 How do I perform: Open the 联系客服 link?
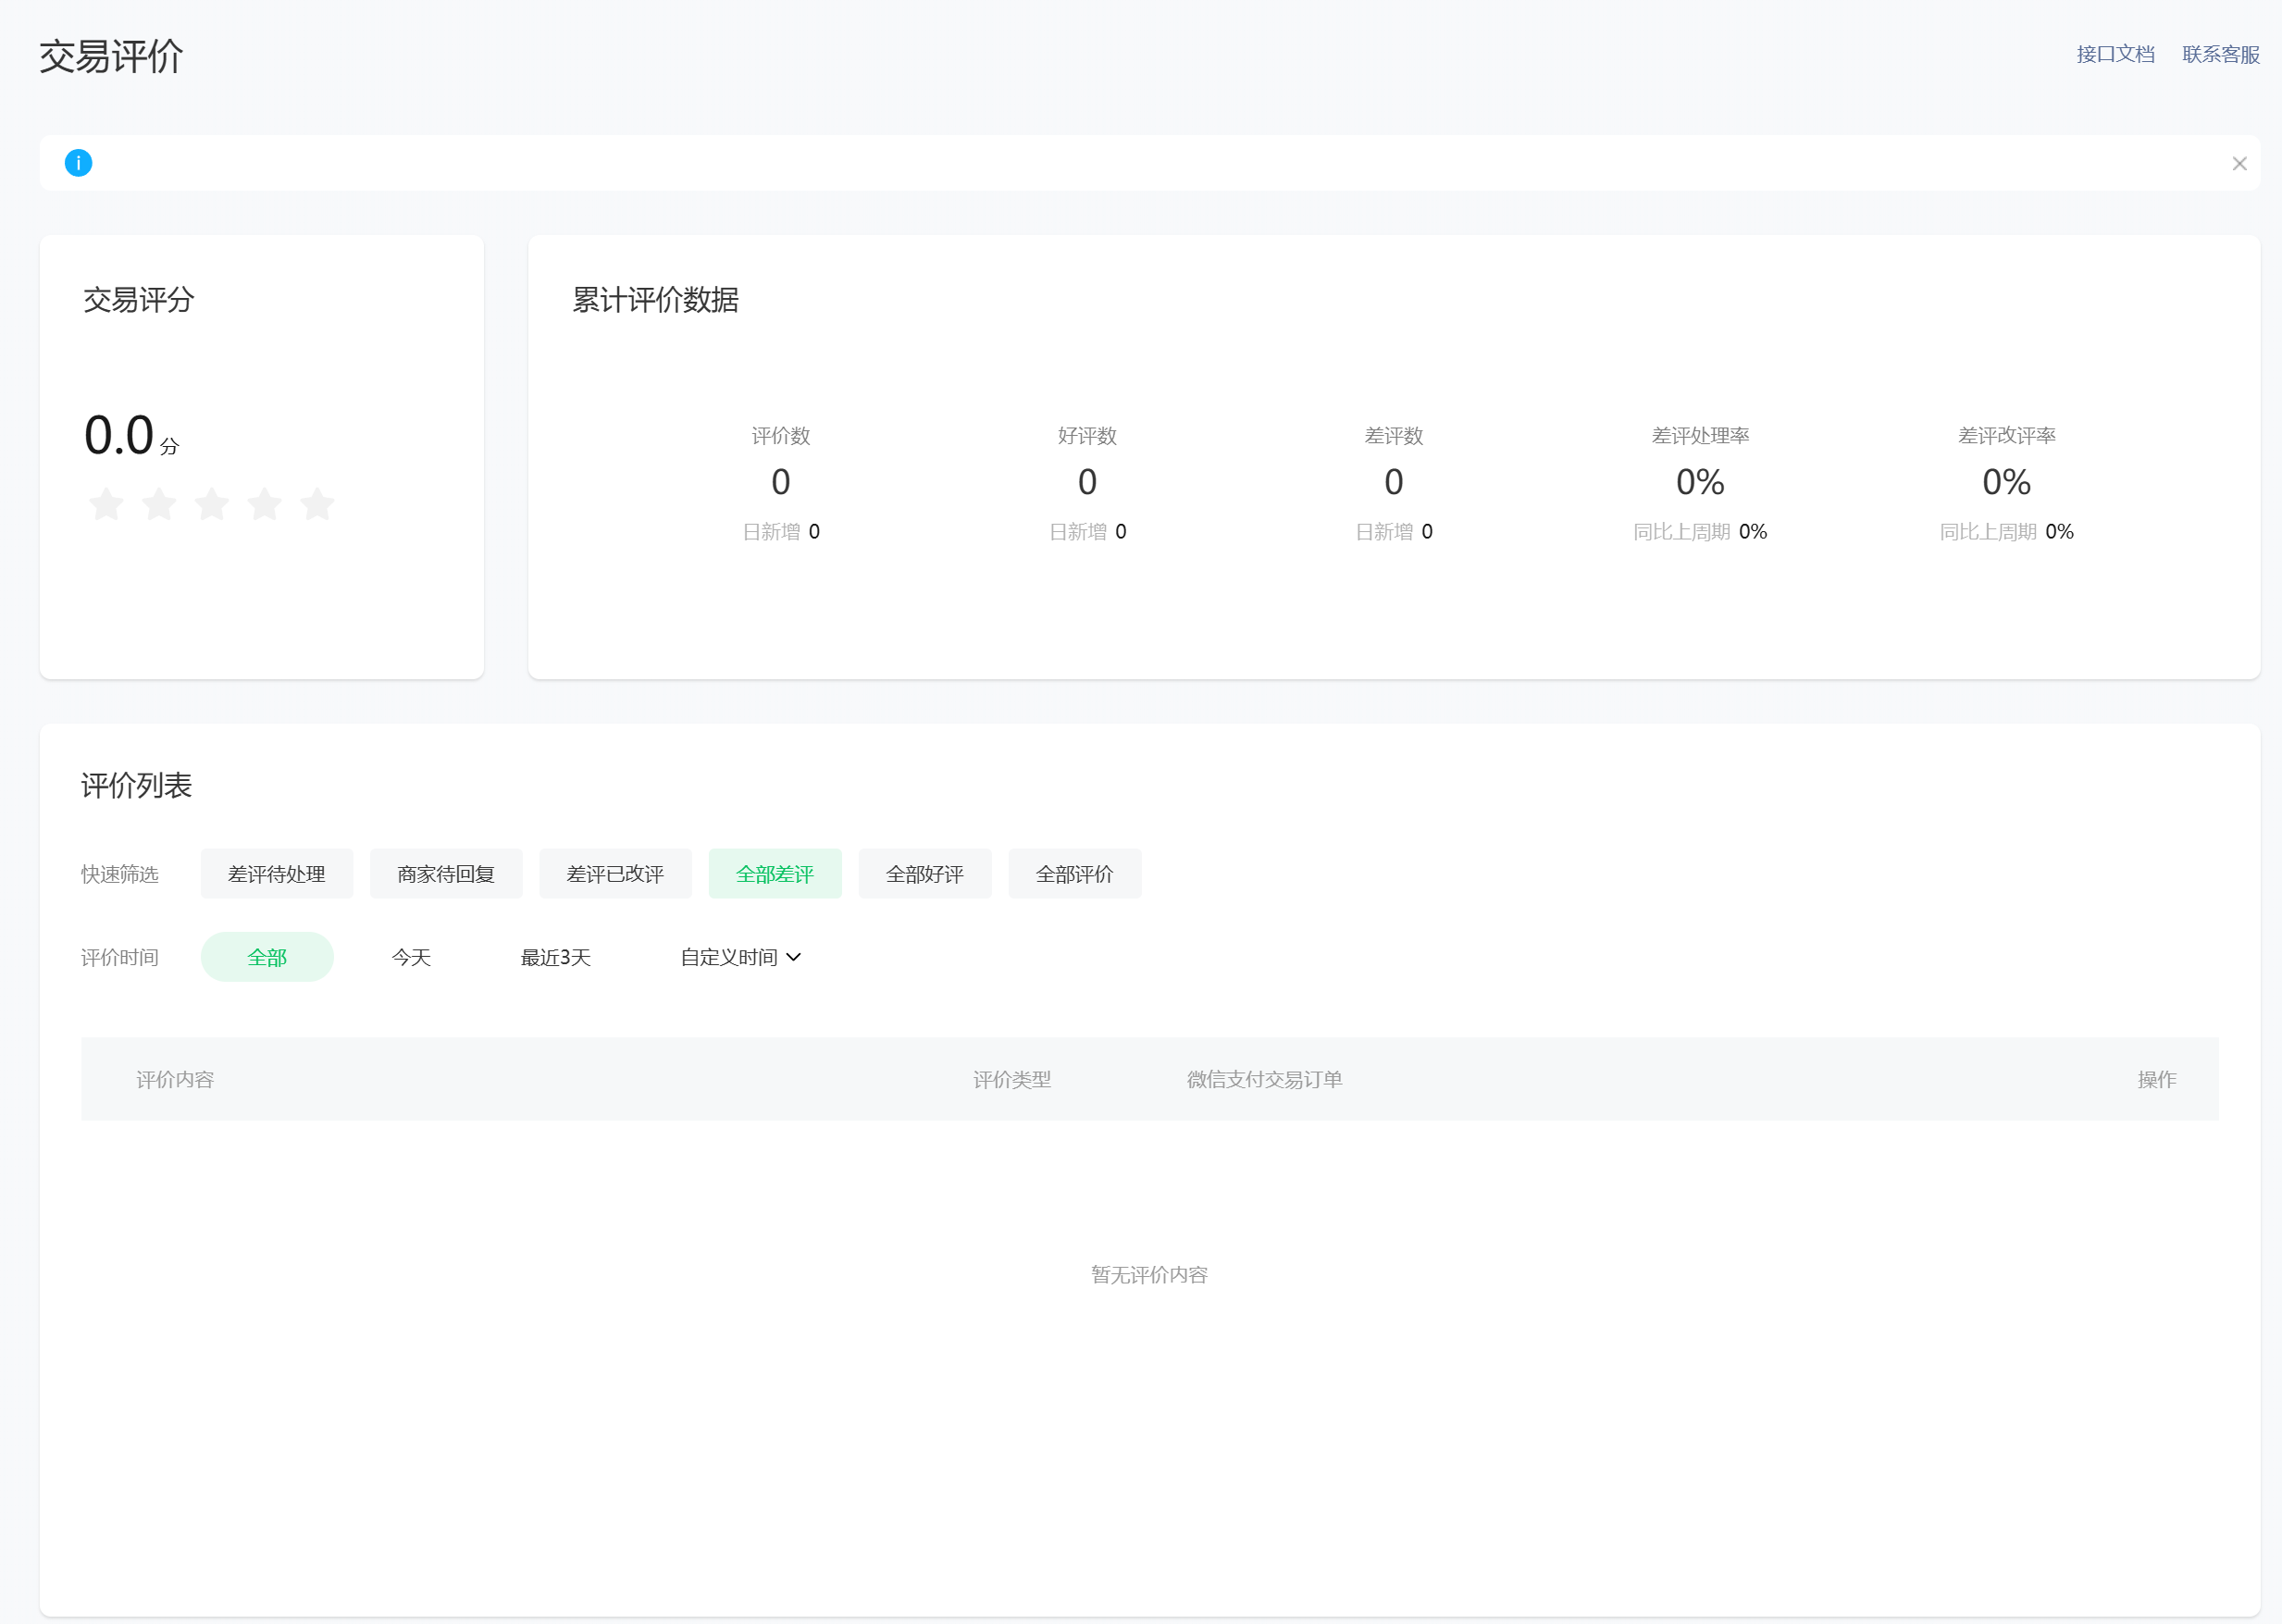pyautogui.click(x=2220, y=54)
